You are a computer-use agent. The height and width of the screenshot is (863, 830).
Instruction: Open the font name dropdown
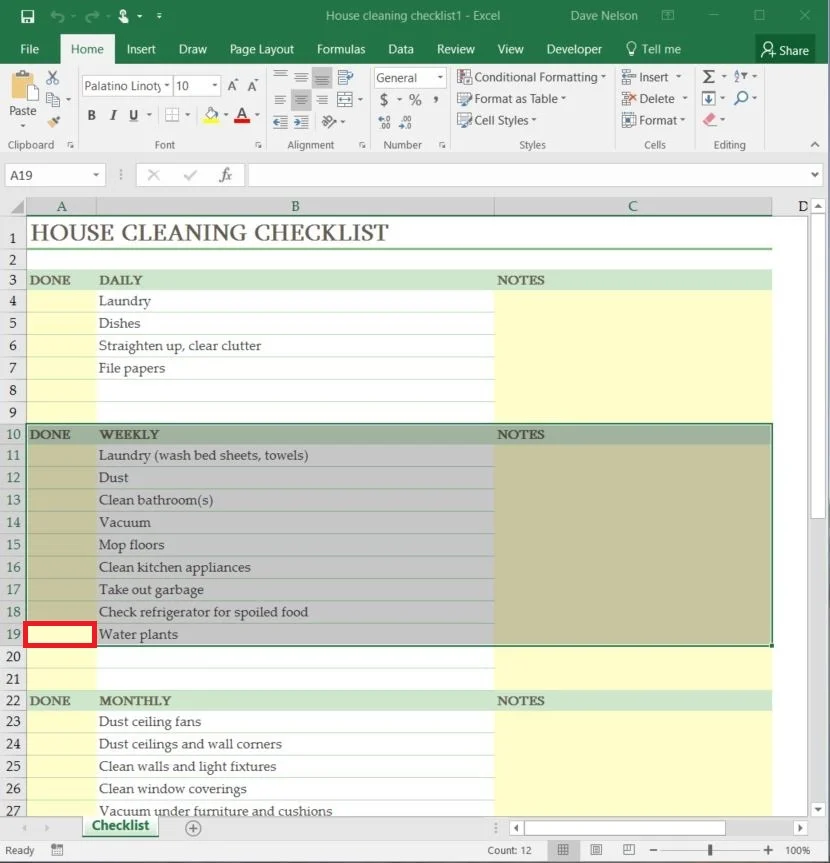pyautogui.click(x=167, y=86)
